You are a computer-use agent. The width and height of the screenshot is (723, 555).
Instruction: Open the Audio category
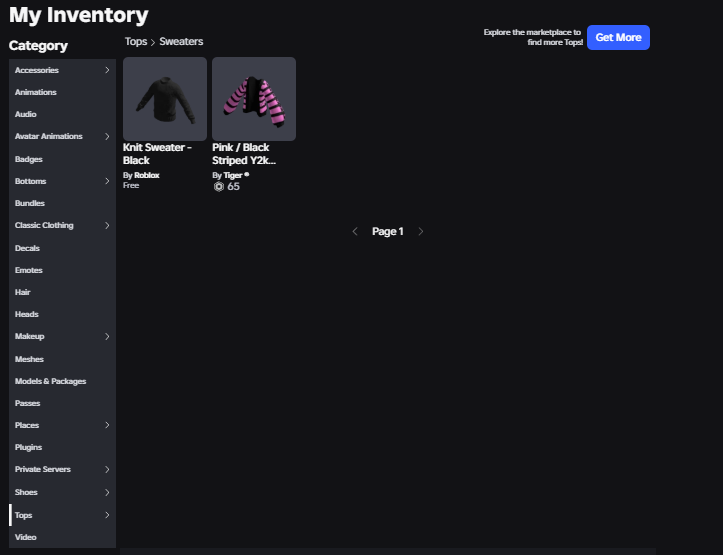click(62, 114)
